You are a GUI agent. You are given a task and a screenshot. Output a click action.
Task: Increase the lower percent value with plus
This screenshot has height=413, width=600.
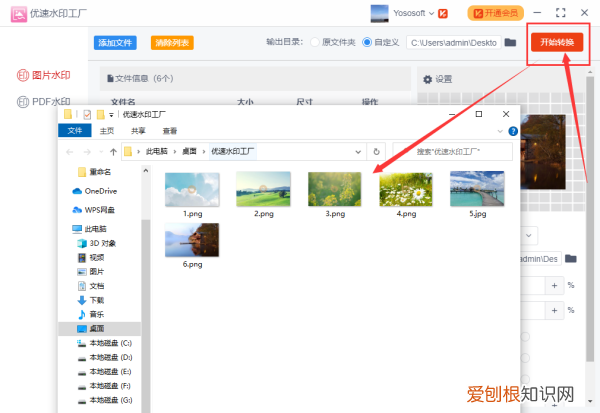(x=554, y=310)
